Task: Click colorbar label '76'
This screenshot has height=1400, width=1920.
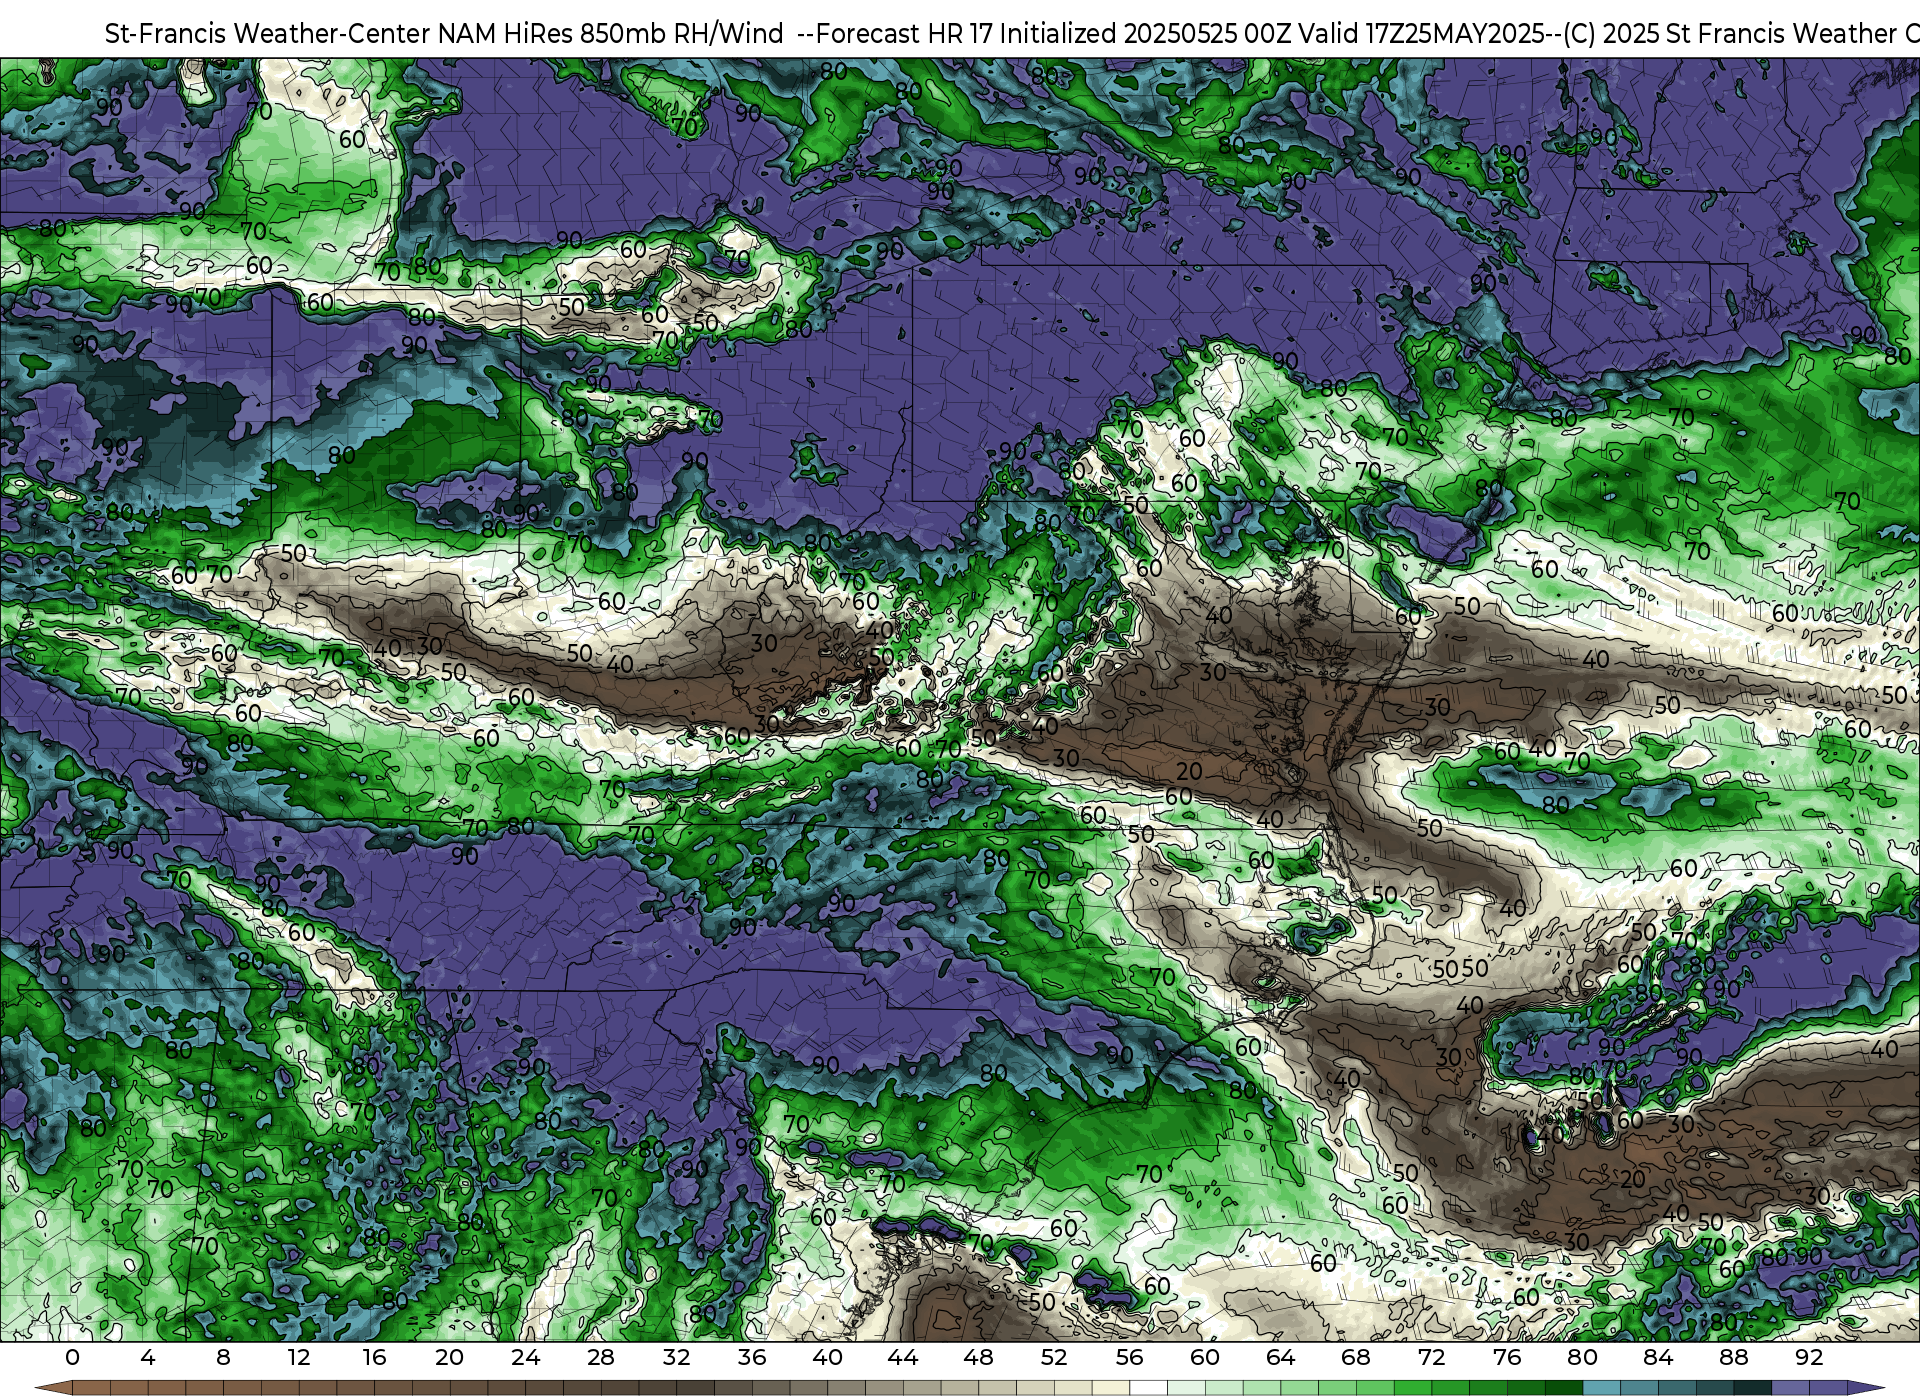Action: tap(1507, 1357)
